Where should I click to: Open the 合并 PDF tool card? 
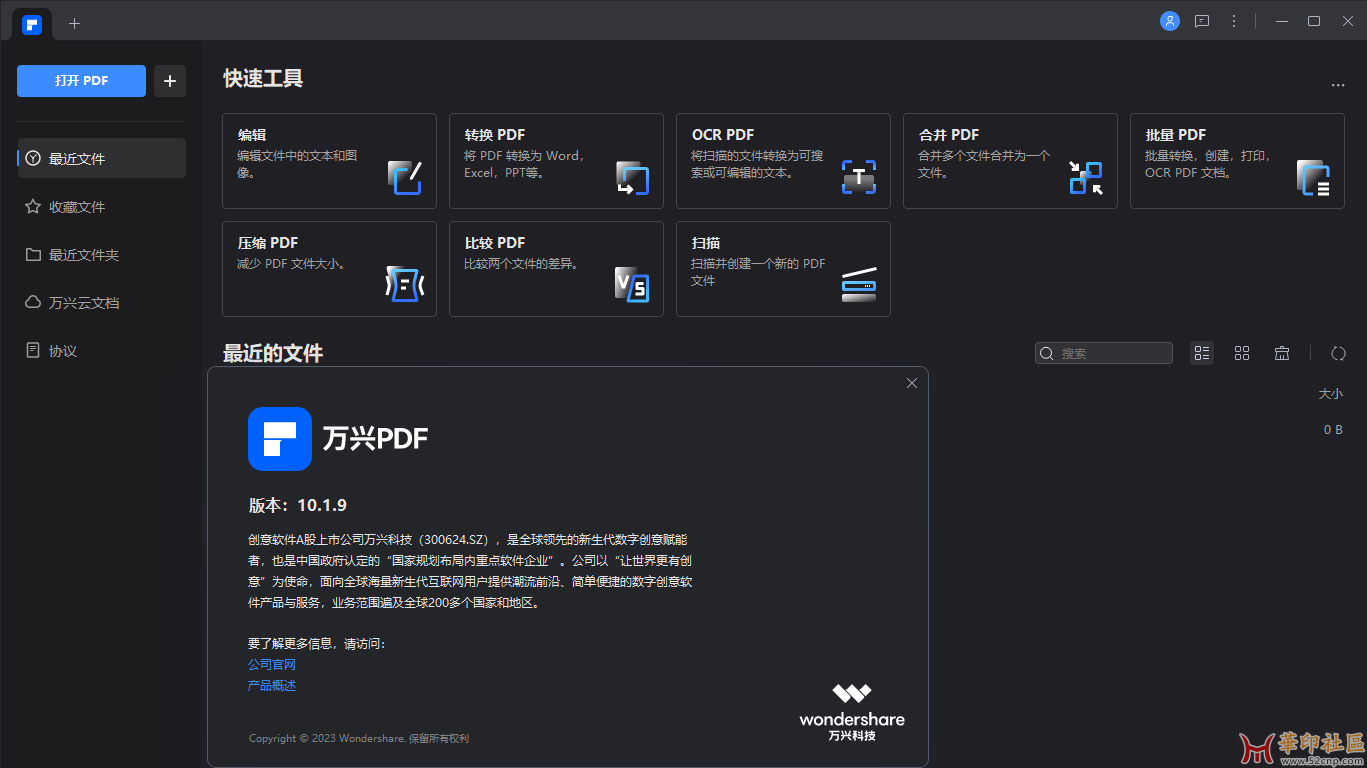(x=1010, y=161)
